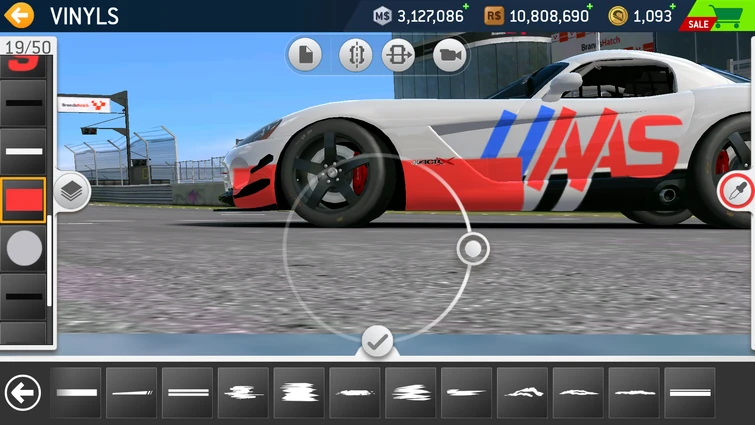
Task: Click the mirror vinyl icon
Action: pyautogui.click(x=355, y=55)
